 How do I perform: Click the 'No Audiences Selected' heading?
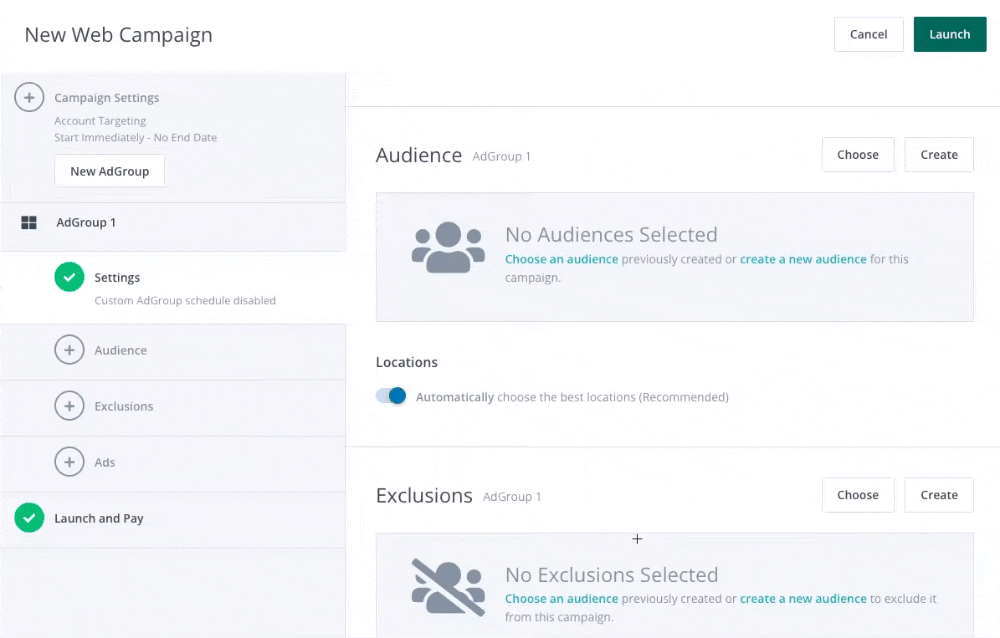tap(611, 235)
